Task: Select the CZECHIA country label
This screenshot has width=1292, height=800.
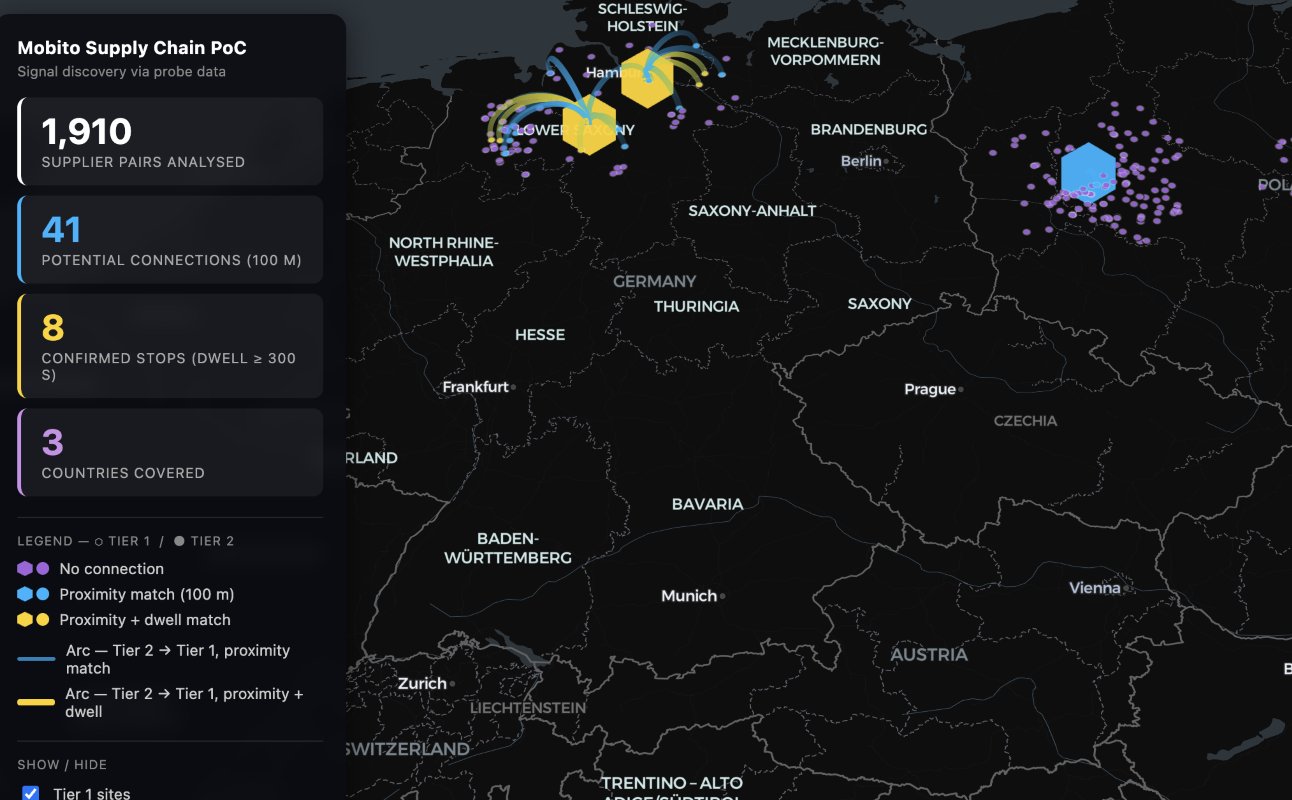Action: [1025, 421]
